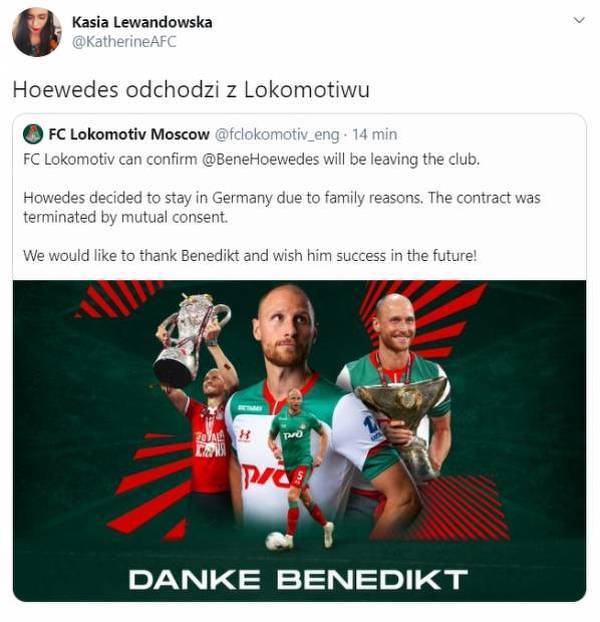
Task: Open the Danke Benedikt image
Action: (x=299, y=440)
